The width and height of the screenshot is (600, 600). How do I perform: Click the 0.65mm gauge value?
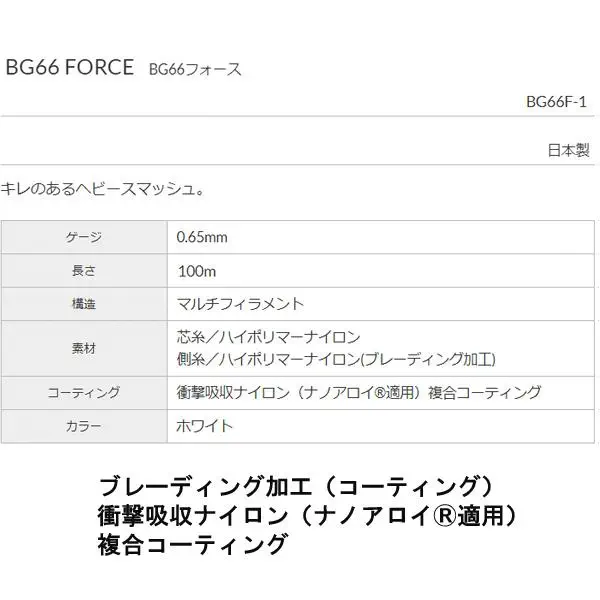point(202,237)
